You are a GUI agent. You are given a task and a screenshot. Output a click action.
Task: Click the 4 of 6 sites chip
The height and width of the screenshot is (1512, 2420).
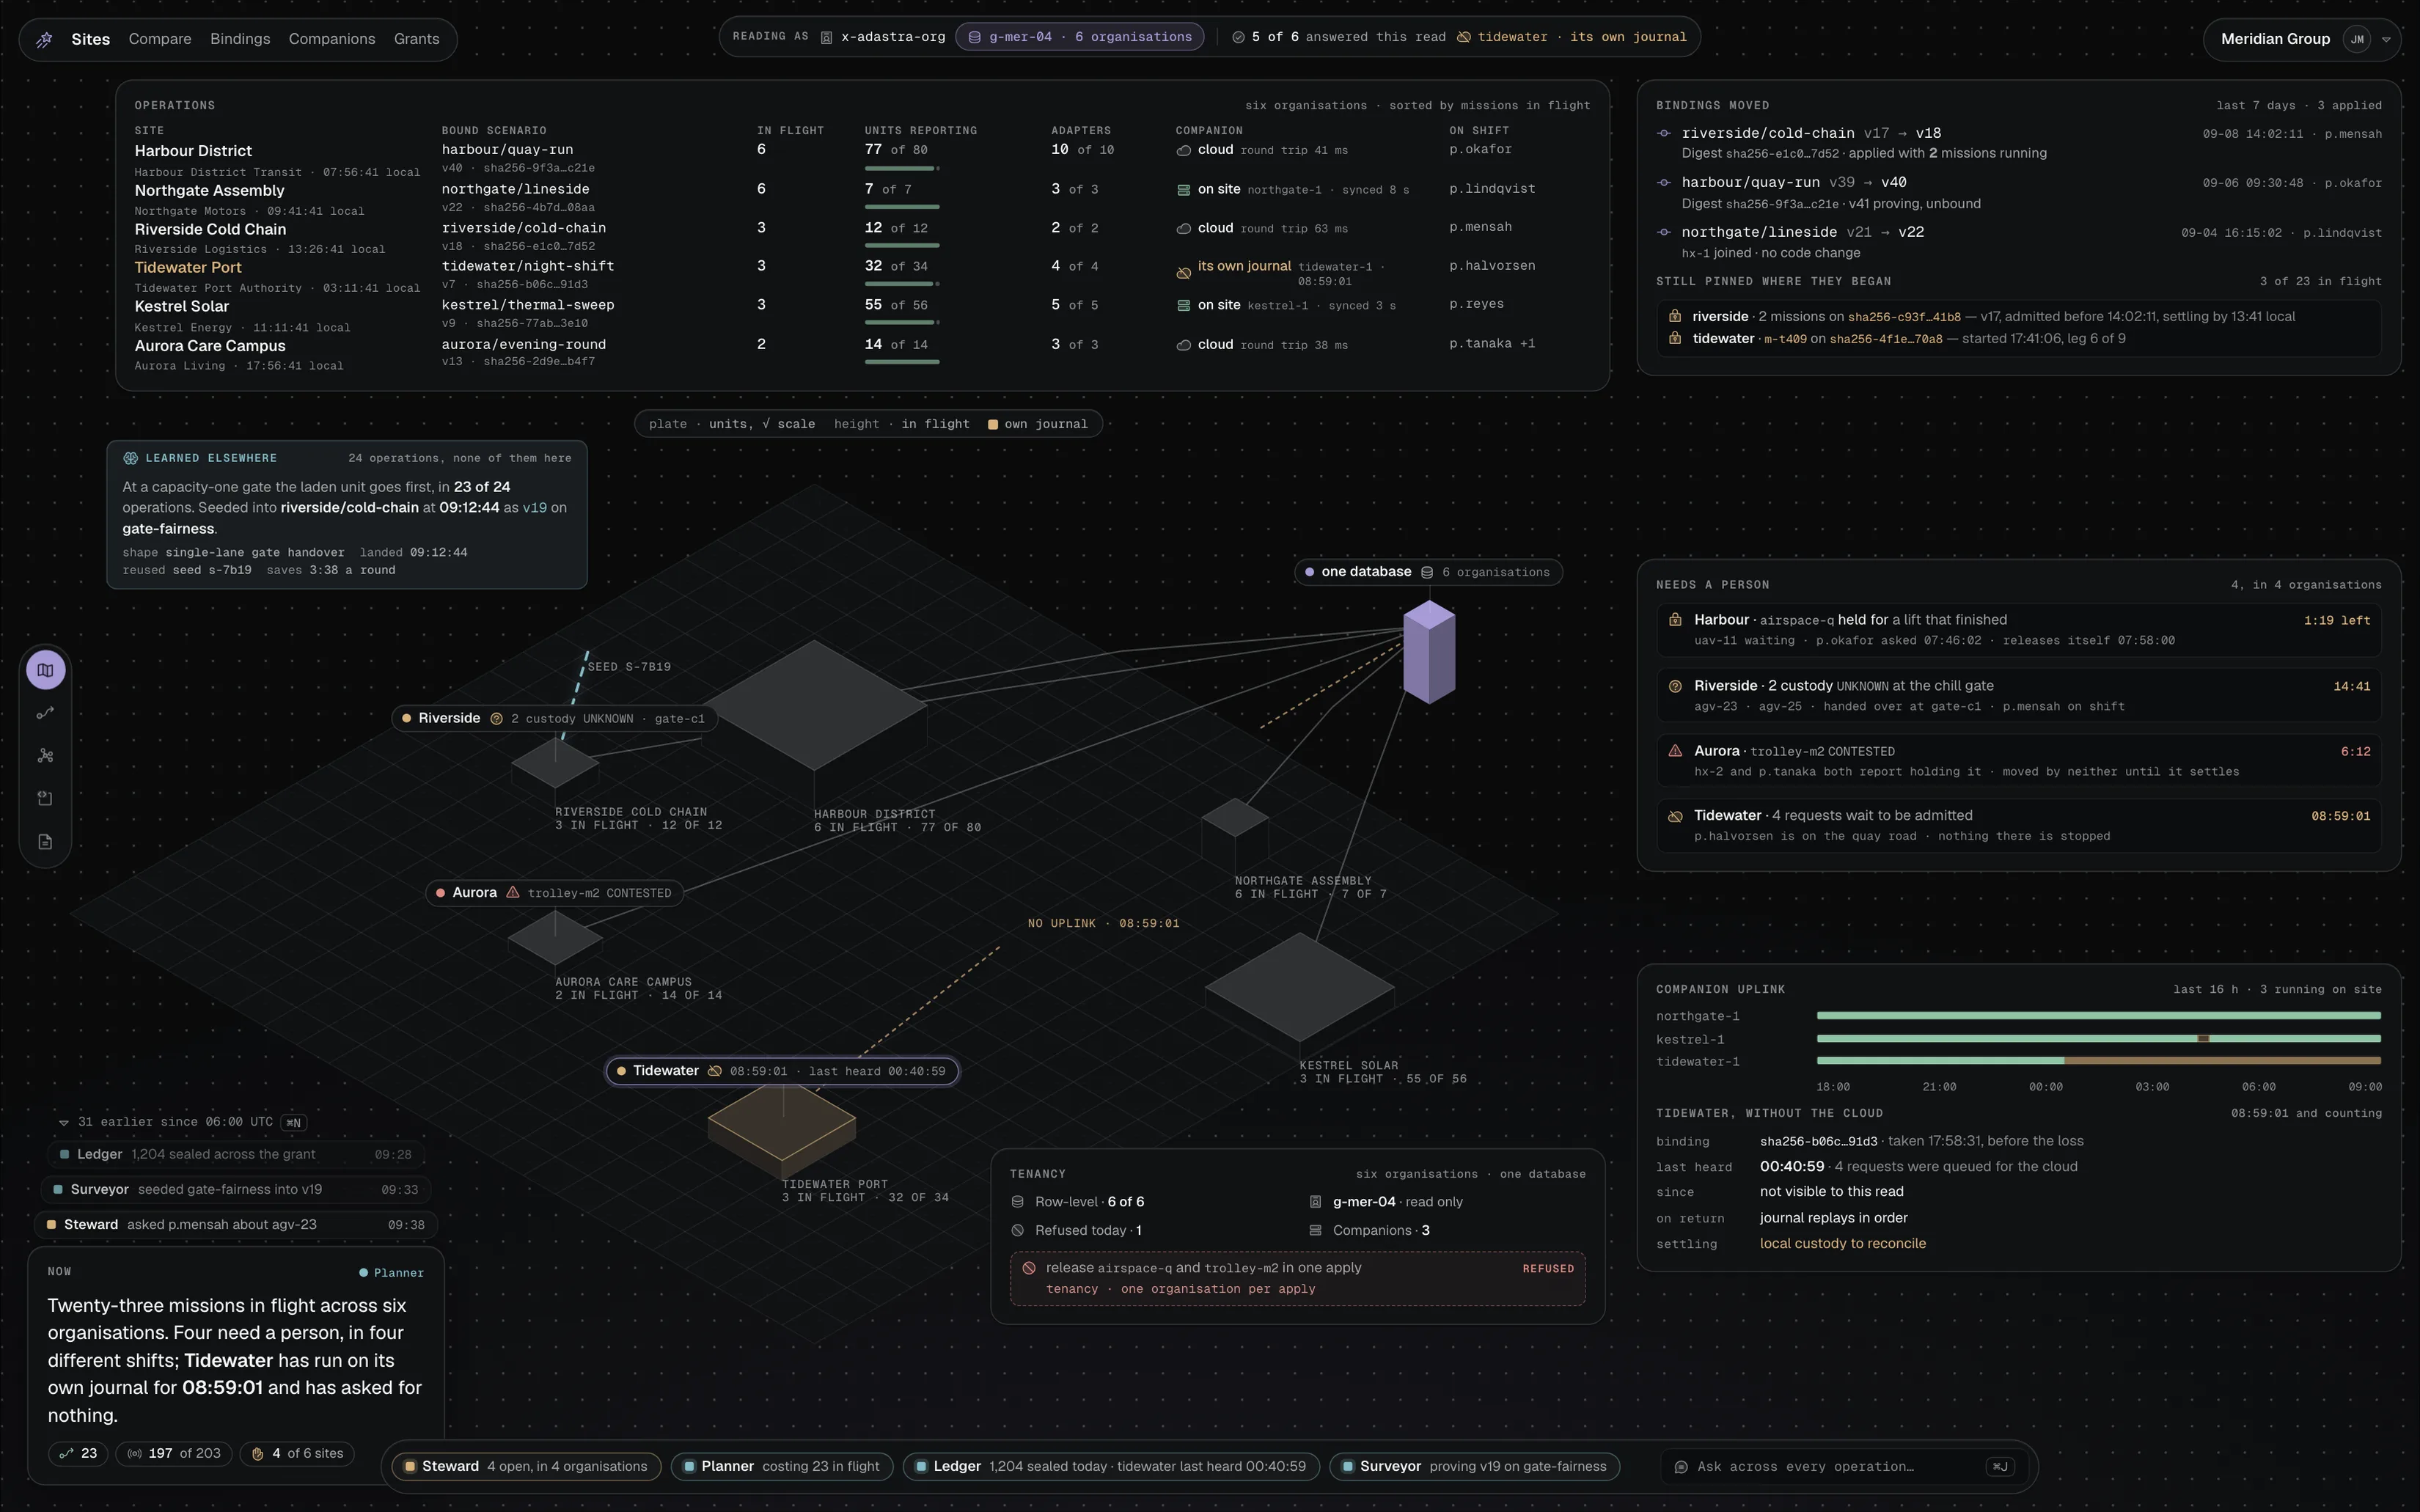point(297,1454)
